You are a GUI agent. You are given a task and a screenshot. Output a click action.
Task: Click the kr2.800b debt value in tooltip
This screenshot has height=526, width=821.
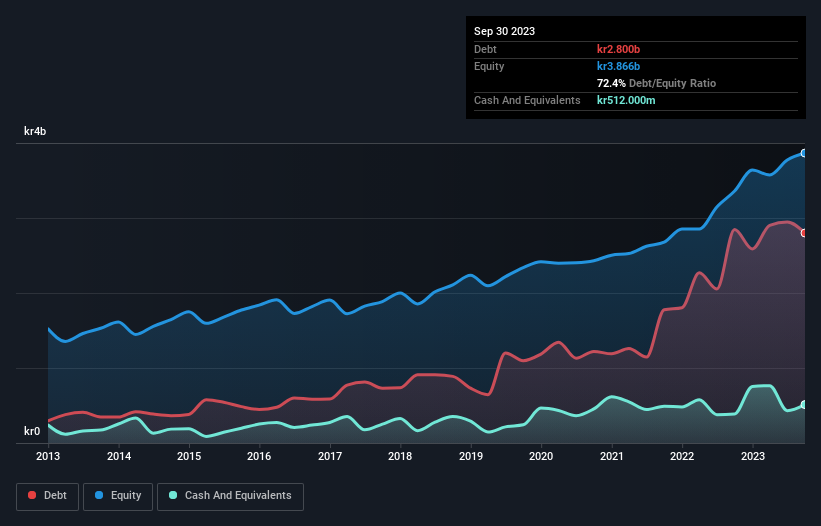618,49
